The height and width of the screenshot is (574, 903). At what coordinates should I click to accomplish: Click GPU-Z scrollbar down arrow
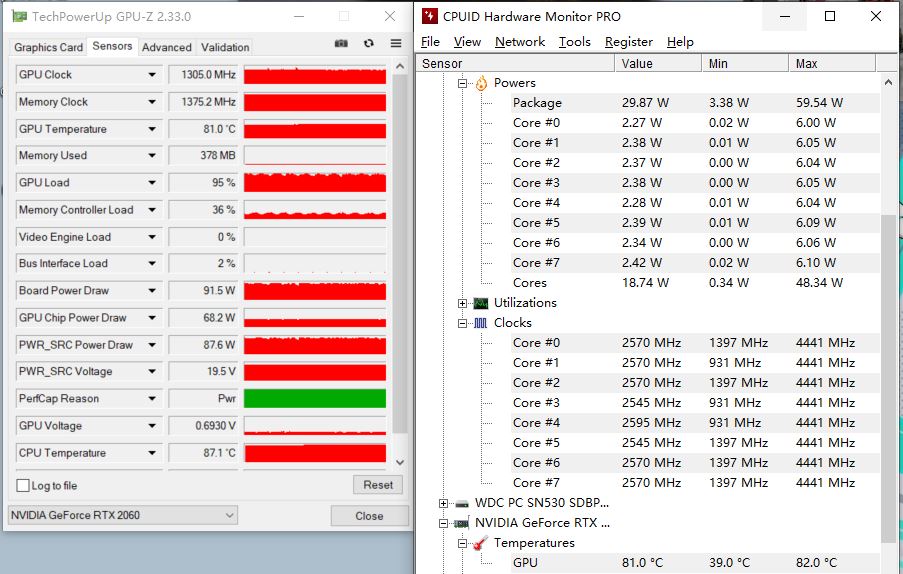400,462
